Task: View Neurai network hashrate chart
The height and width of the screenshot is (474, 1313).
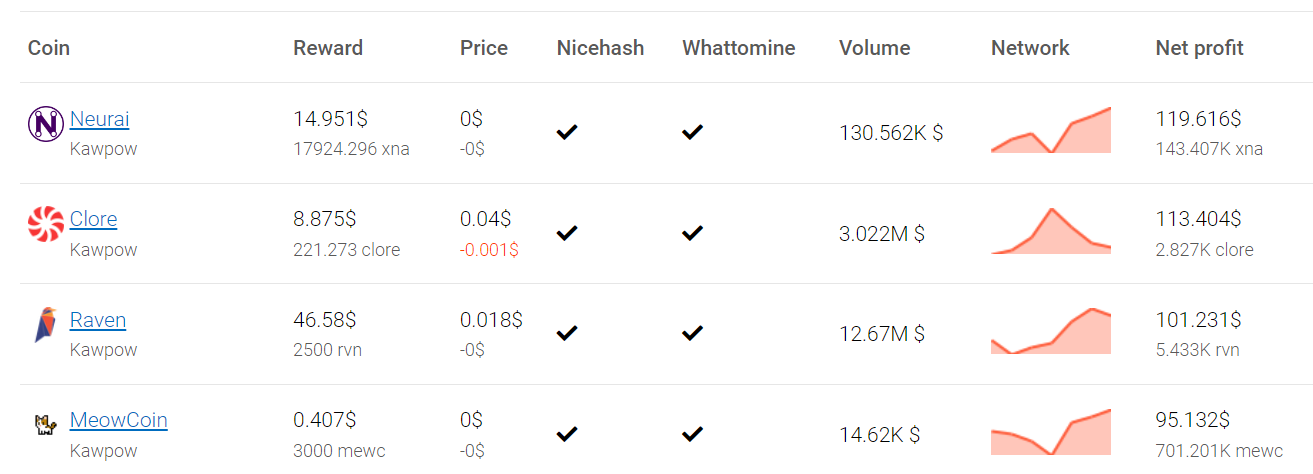Action: (x=1051, y=130)
